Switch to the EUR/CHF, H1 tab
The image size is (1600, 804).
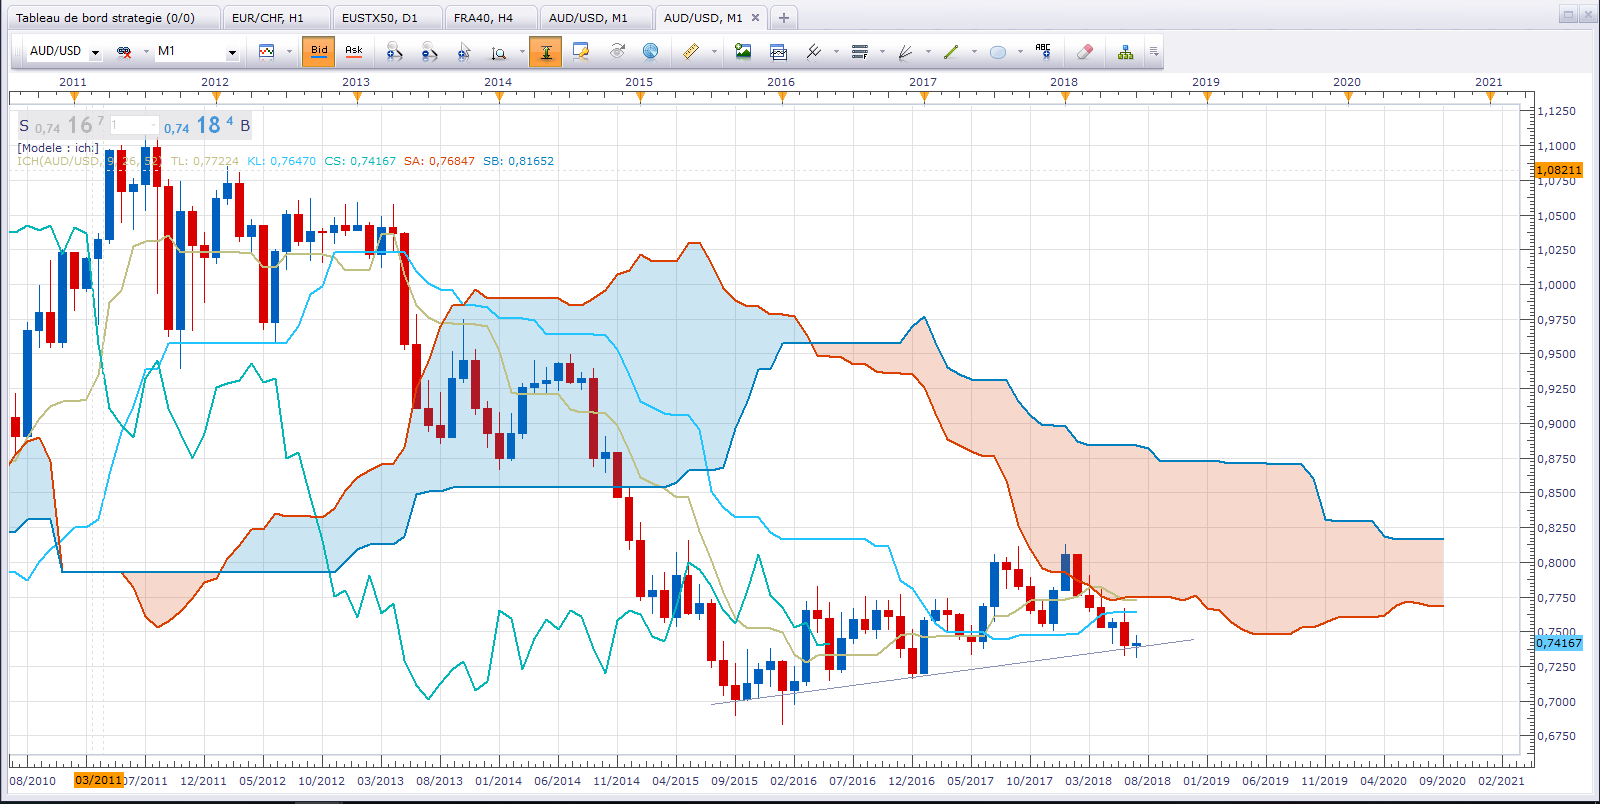(267, 18)
